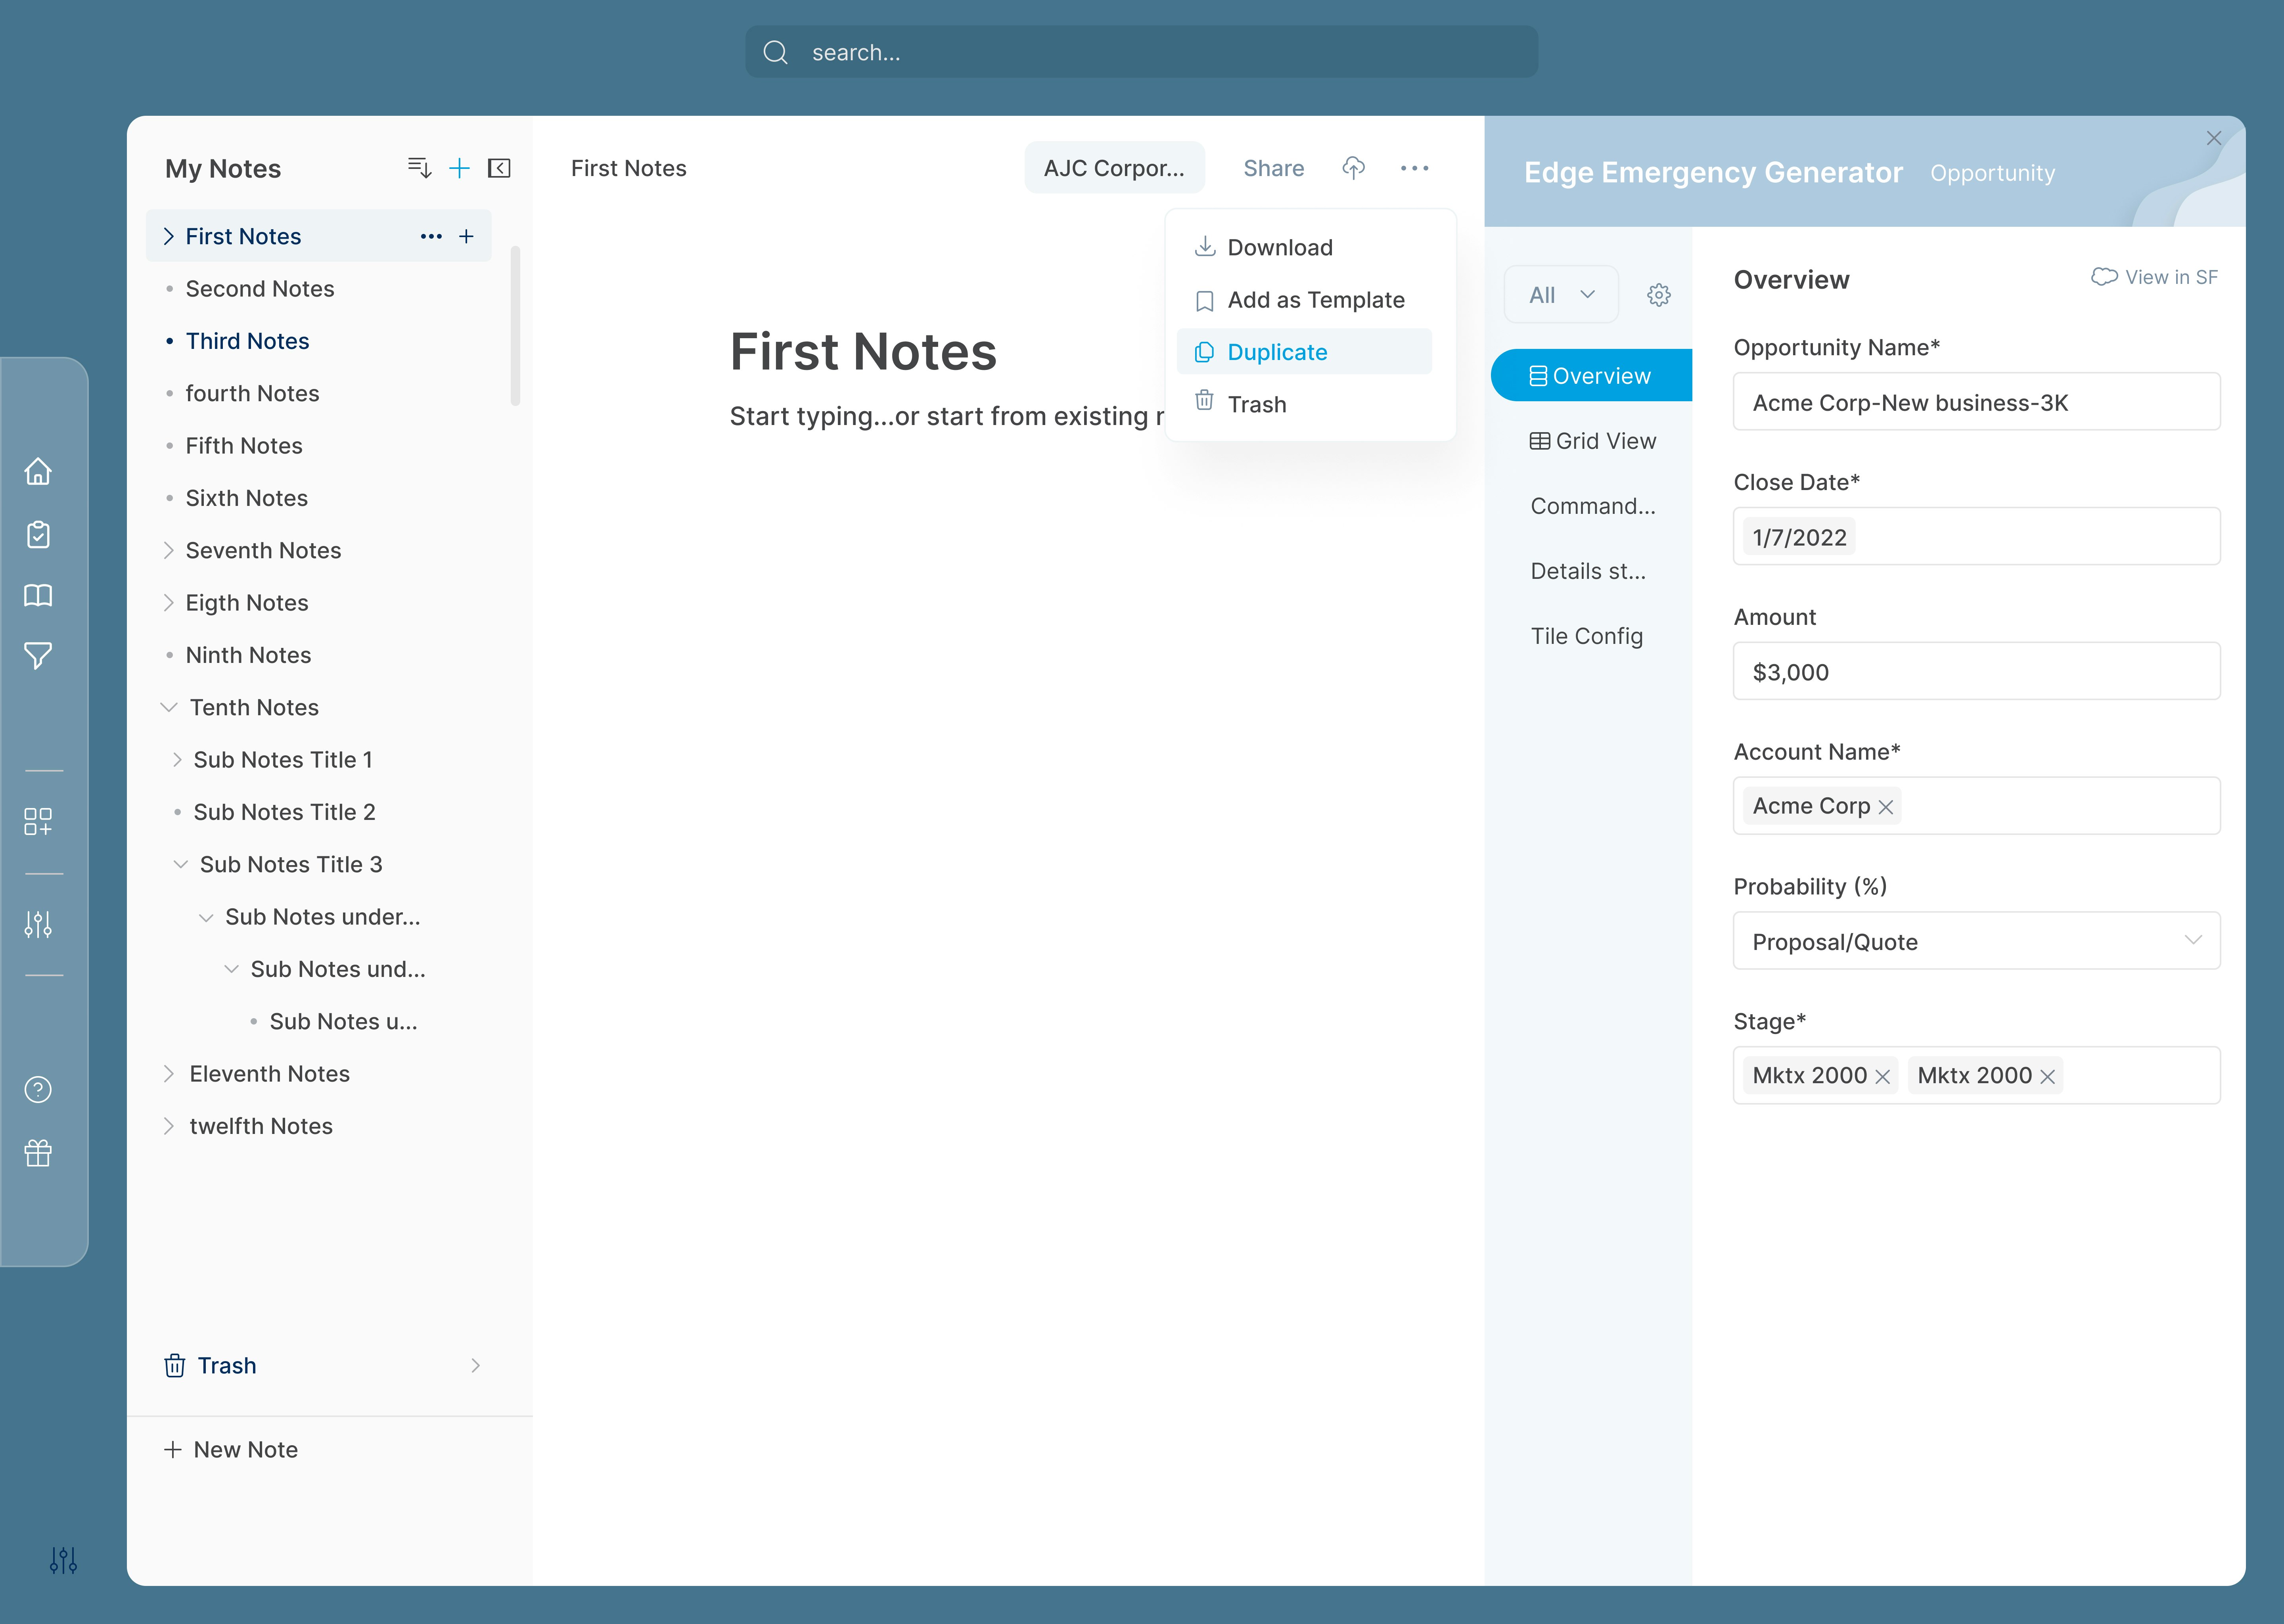
Task: Collapse the Tenth Notes tree item
Action: [x=168, y=707]
